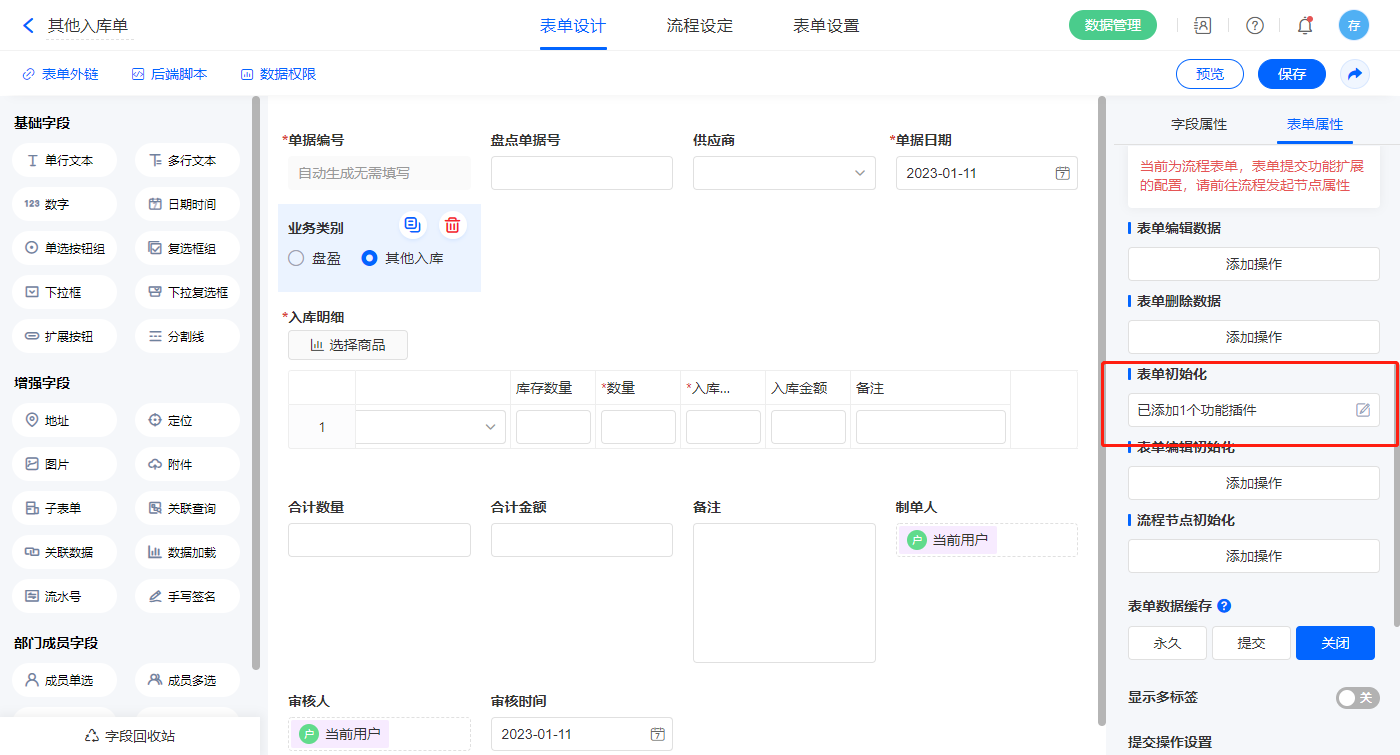Viewport: 1400px width, 755px height.
Task: Switch to the 流程设定 tab
Action: tap(699, 26)
